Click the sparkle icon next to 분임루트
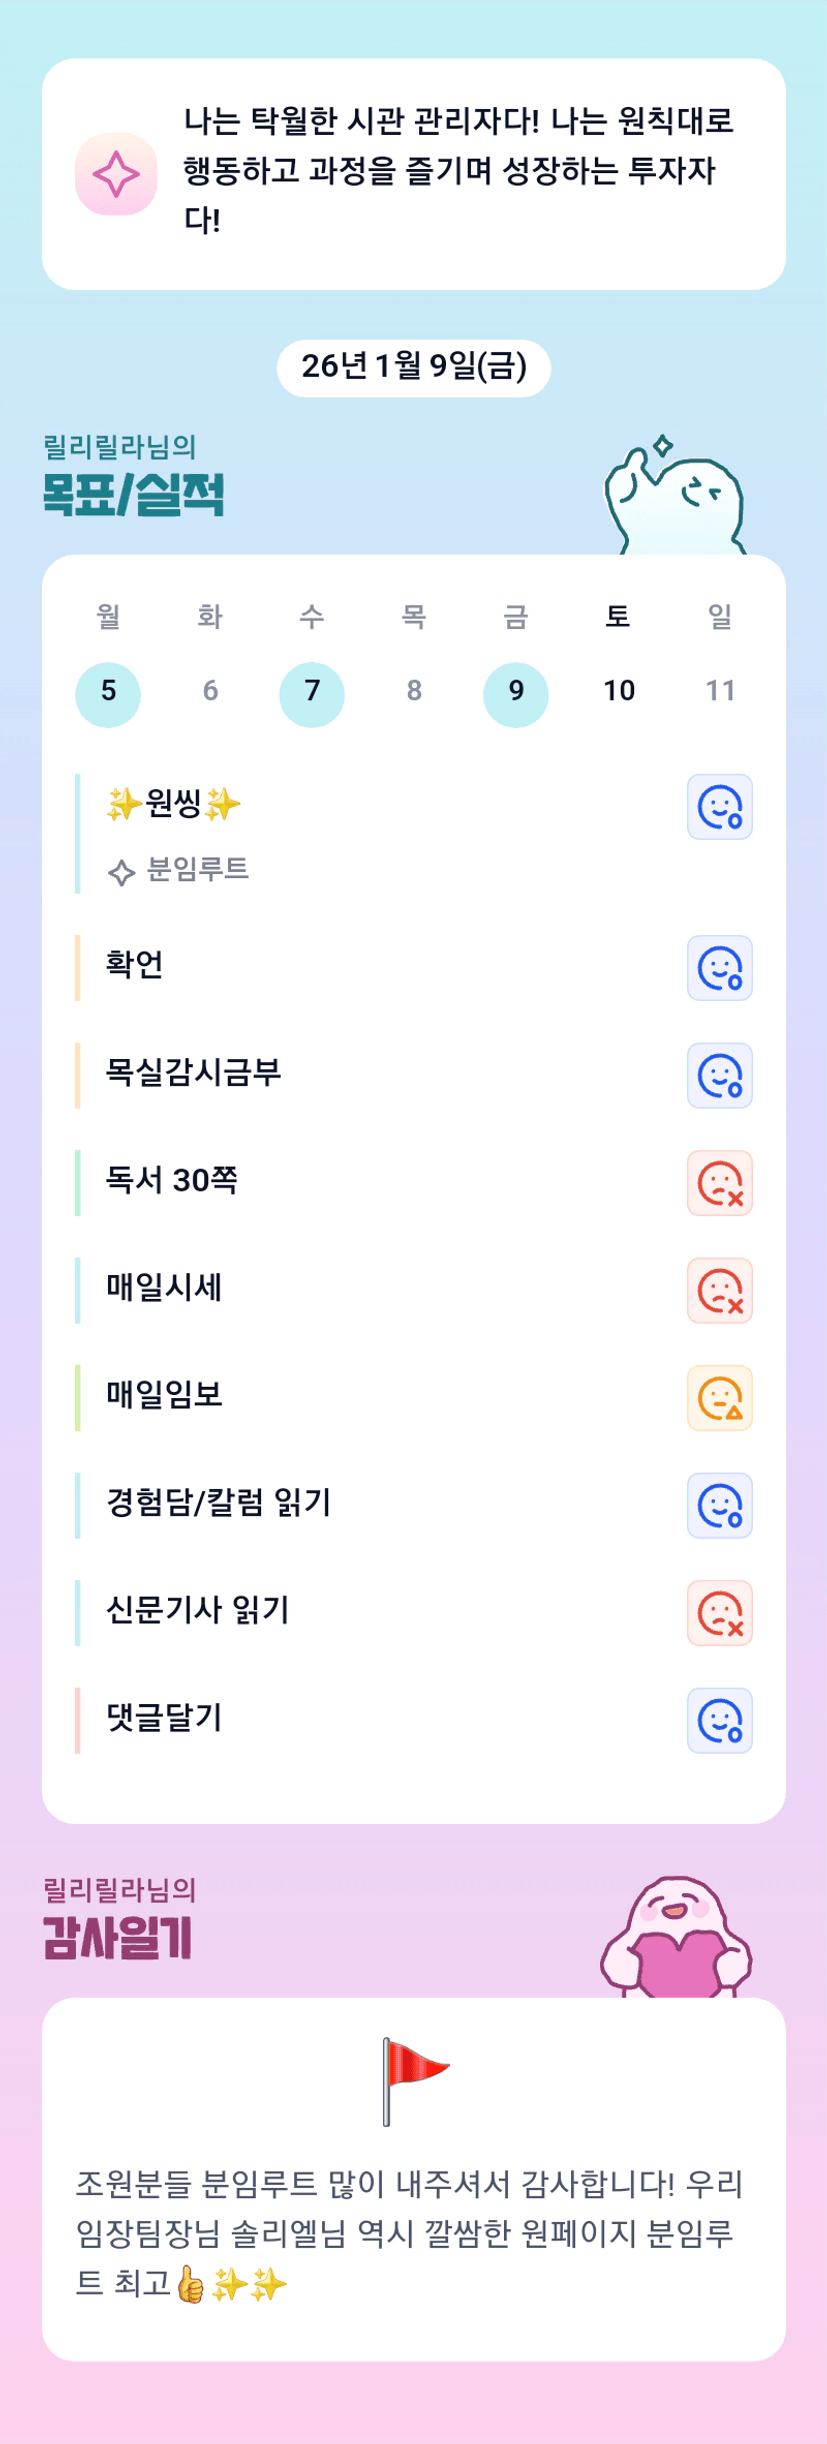This screenshot has width=827, height=2444. (121, 872)
